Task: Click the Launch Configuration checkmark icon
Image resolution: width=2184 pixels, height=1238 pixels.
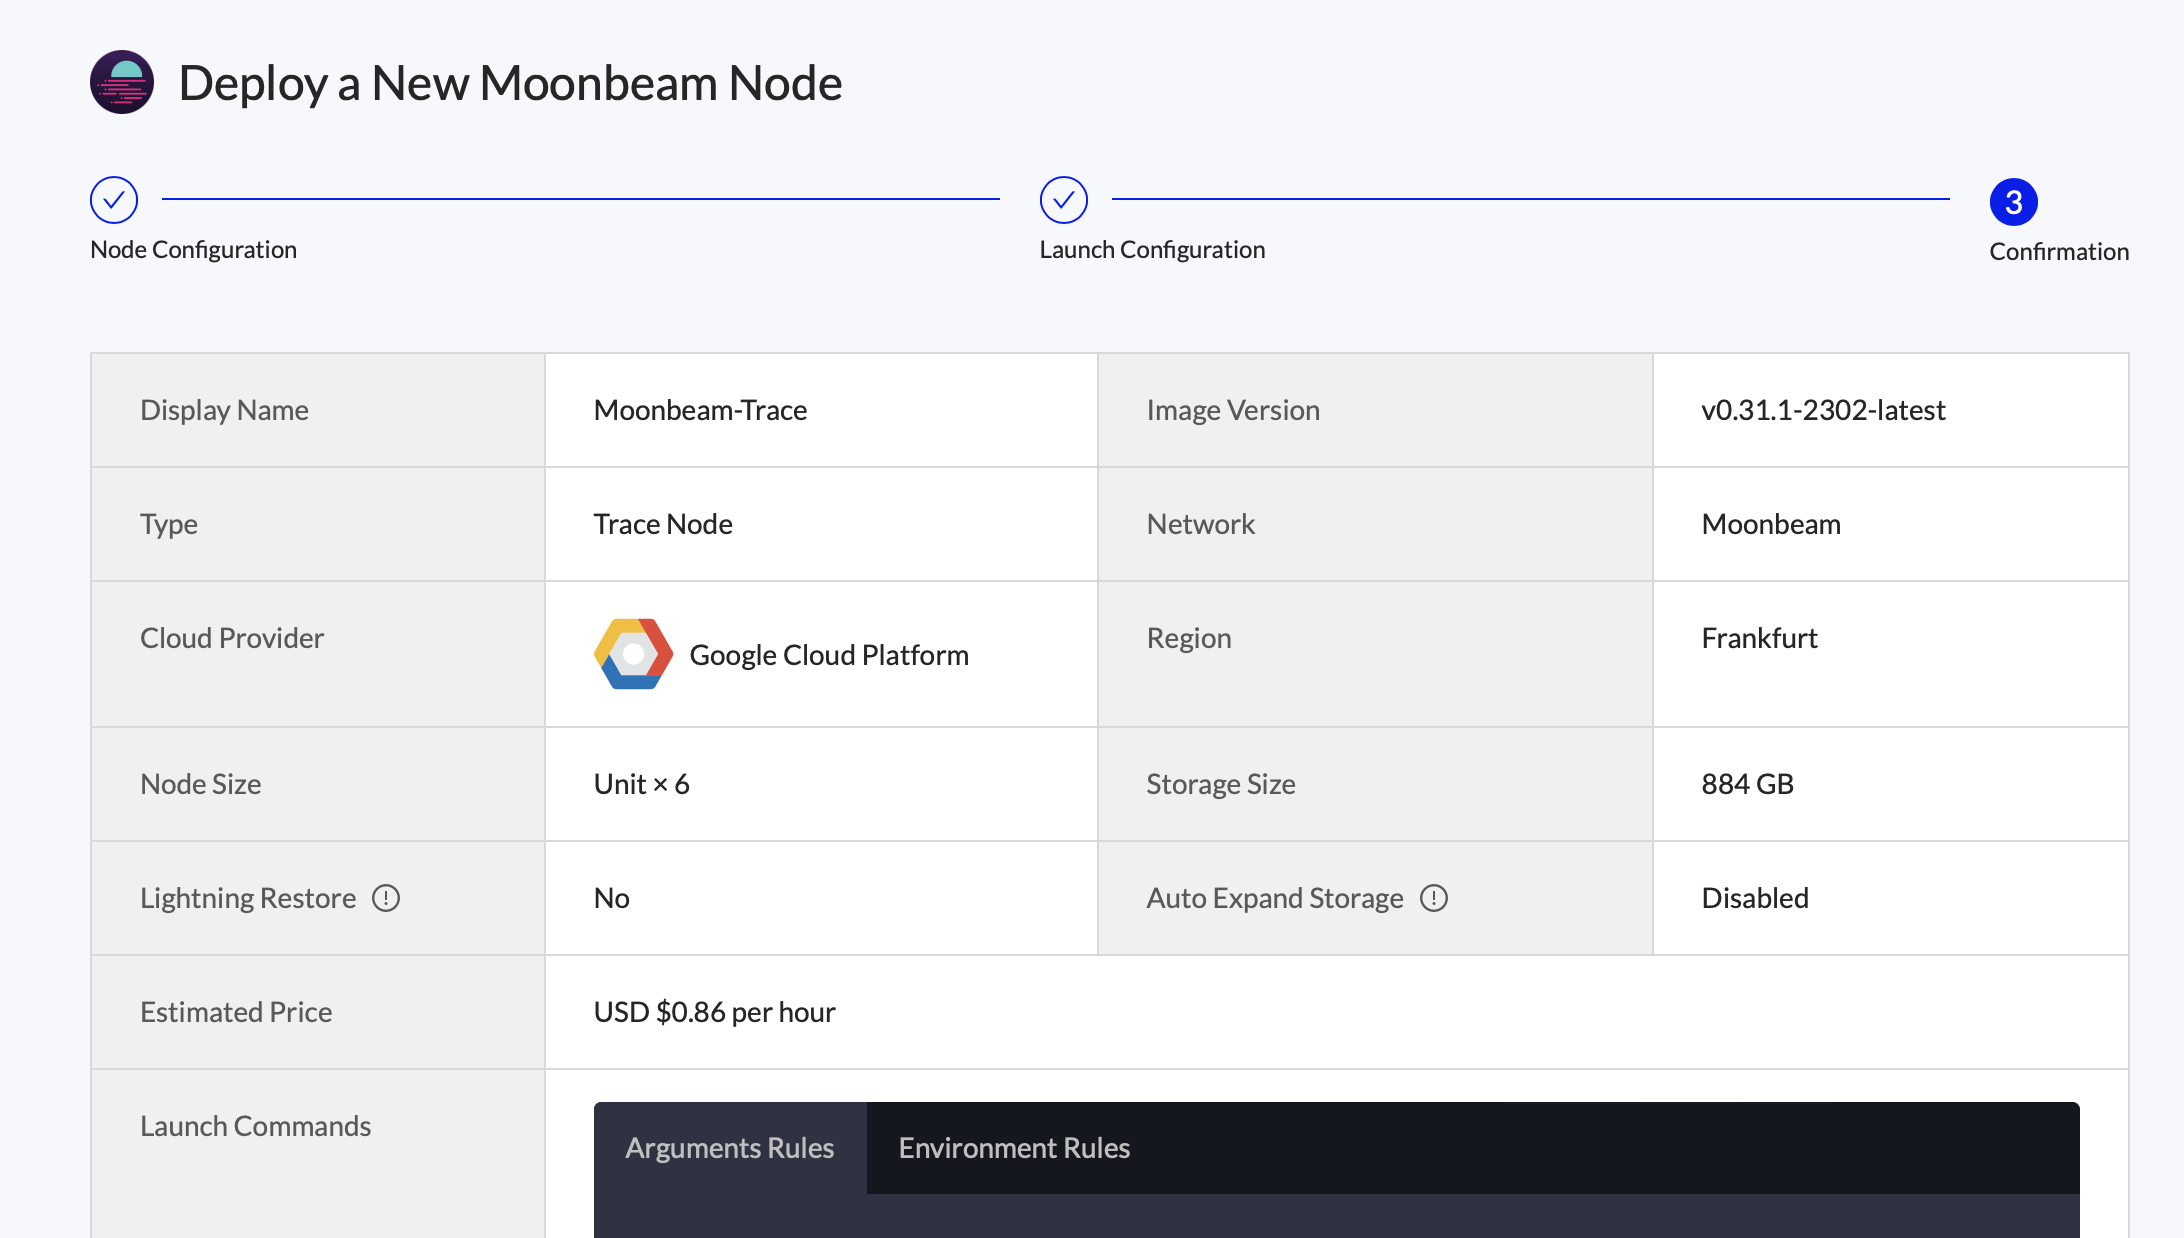Action: pyautogui.click(x=1063, y=199)
